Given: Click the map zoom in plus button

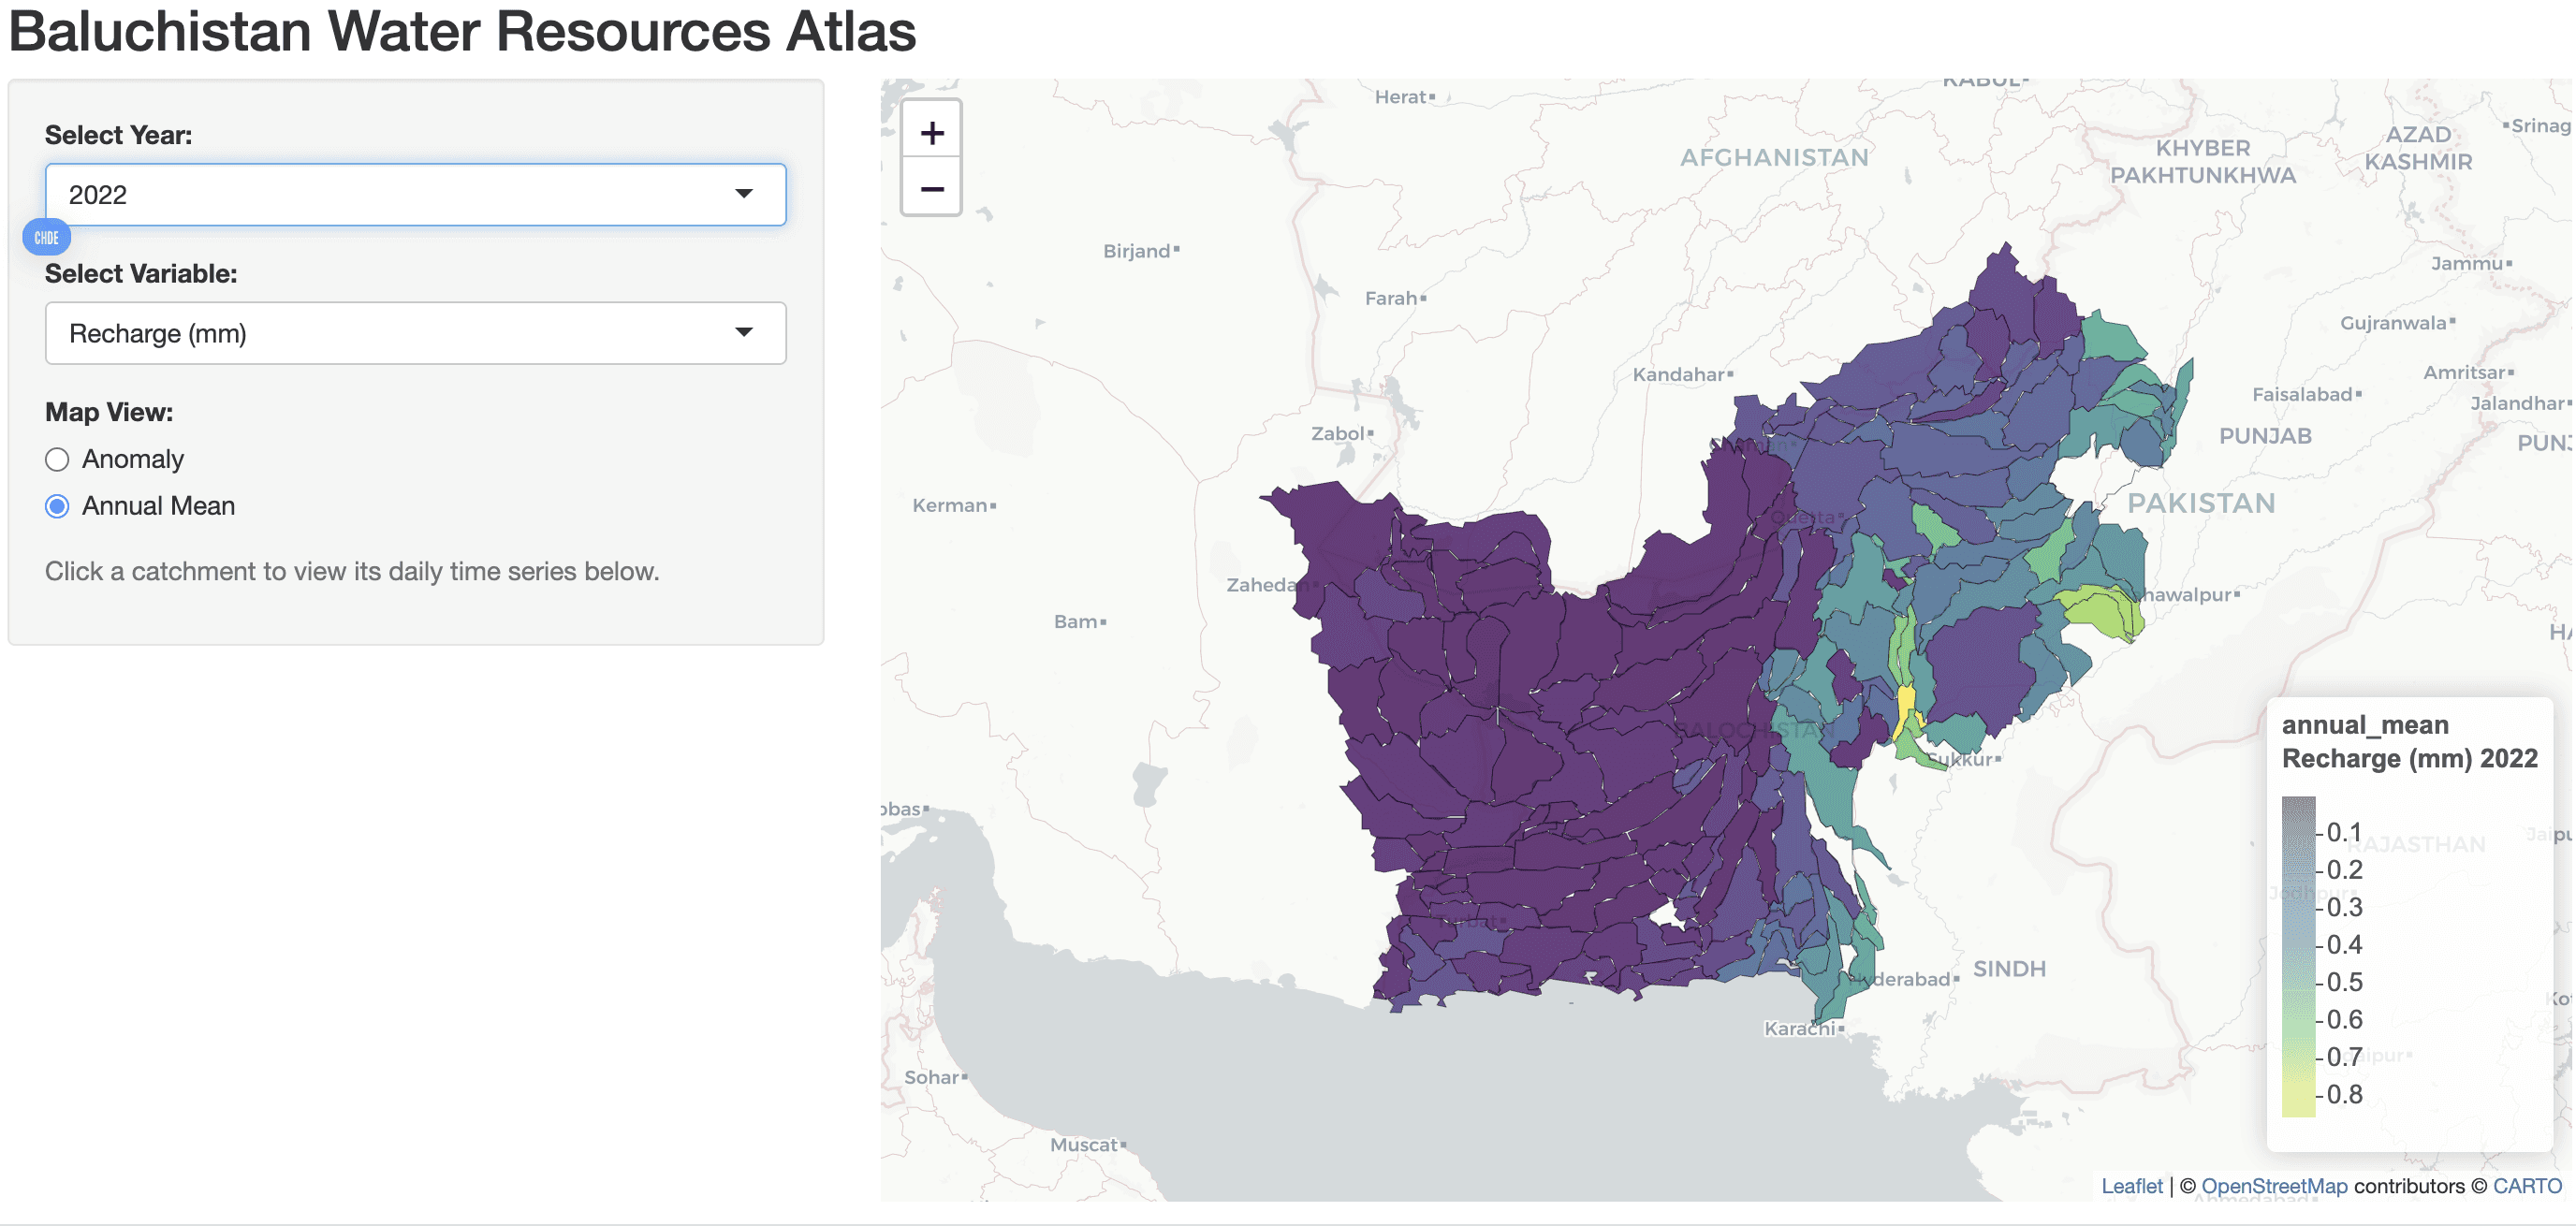Looking at the screenshot, I should pos(931,132).
